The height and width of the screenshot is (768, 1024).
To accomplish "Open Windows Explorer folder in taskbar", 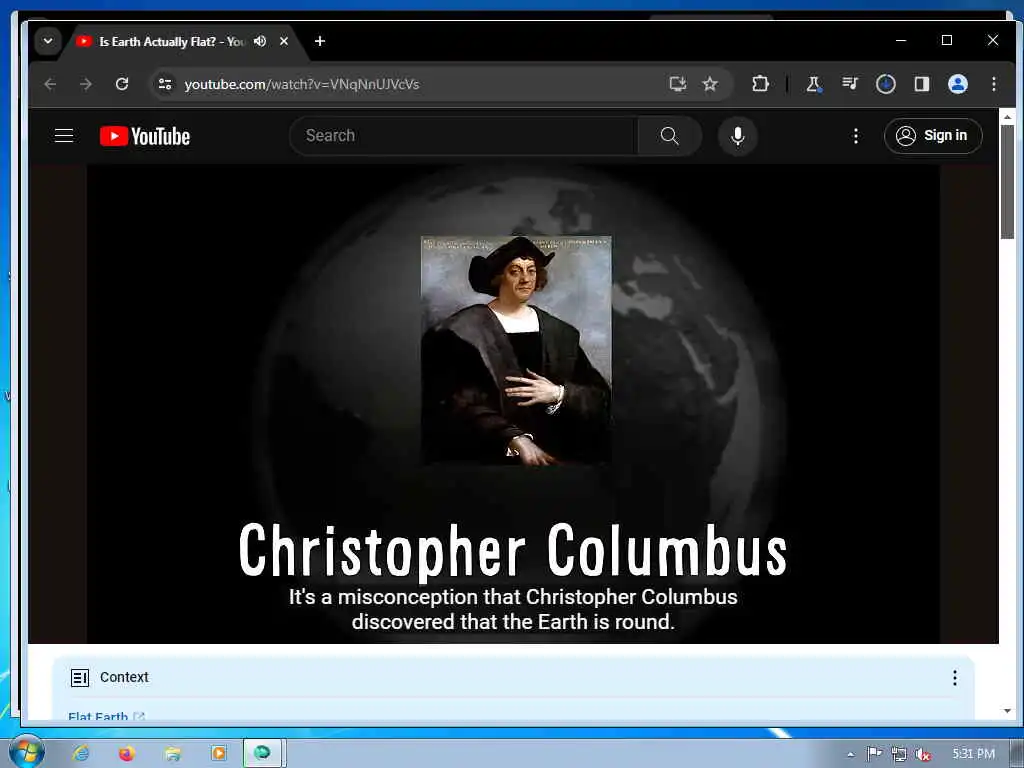I will [x=172, y=753].
